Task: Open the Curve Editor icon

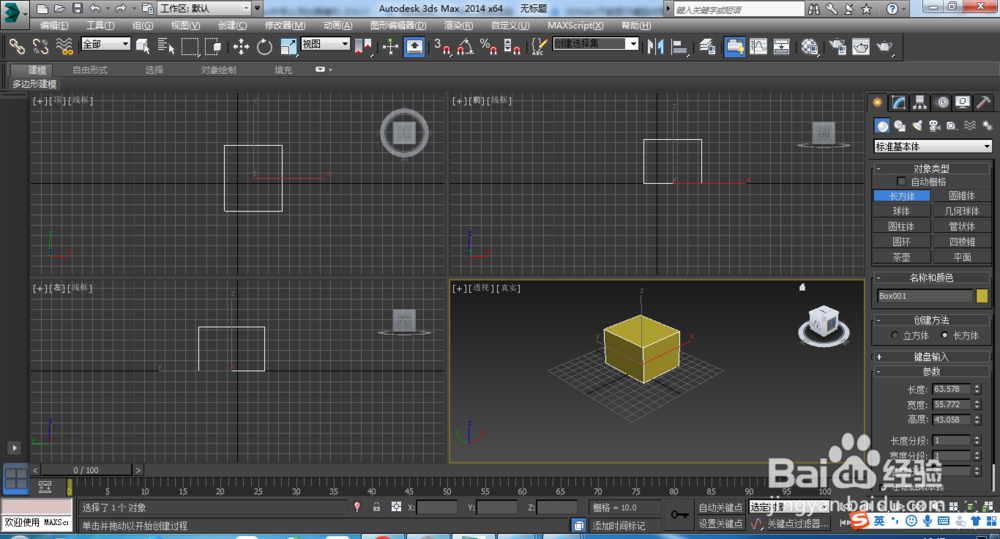Action: pyautogui.click(x=758, y=47)
